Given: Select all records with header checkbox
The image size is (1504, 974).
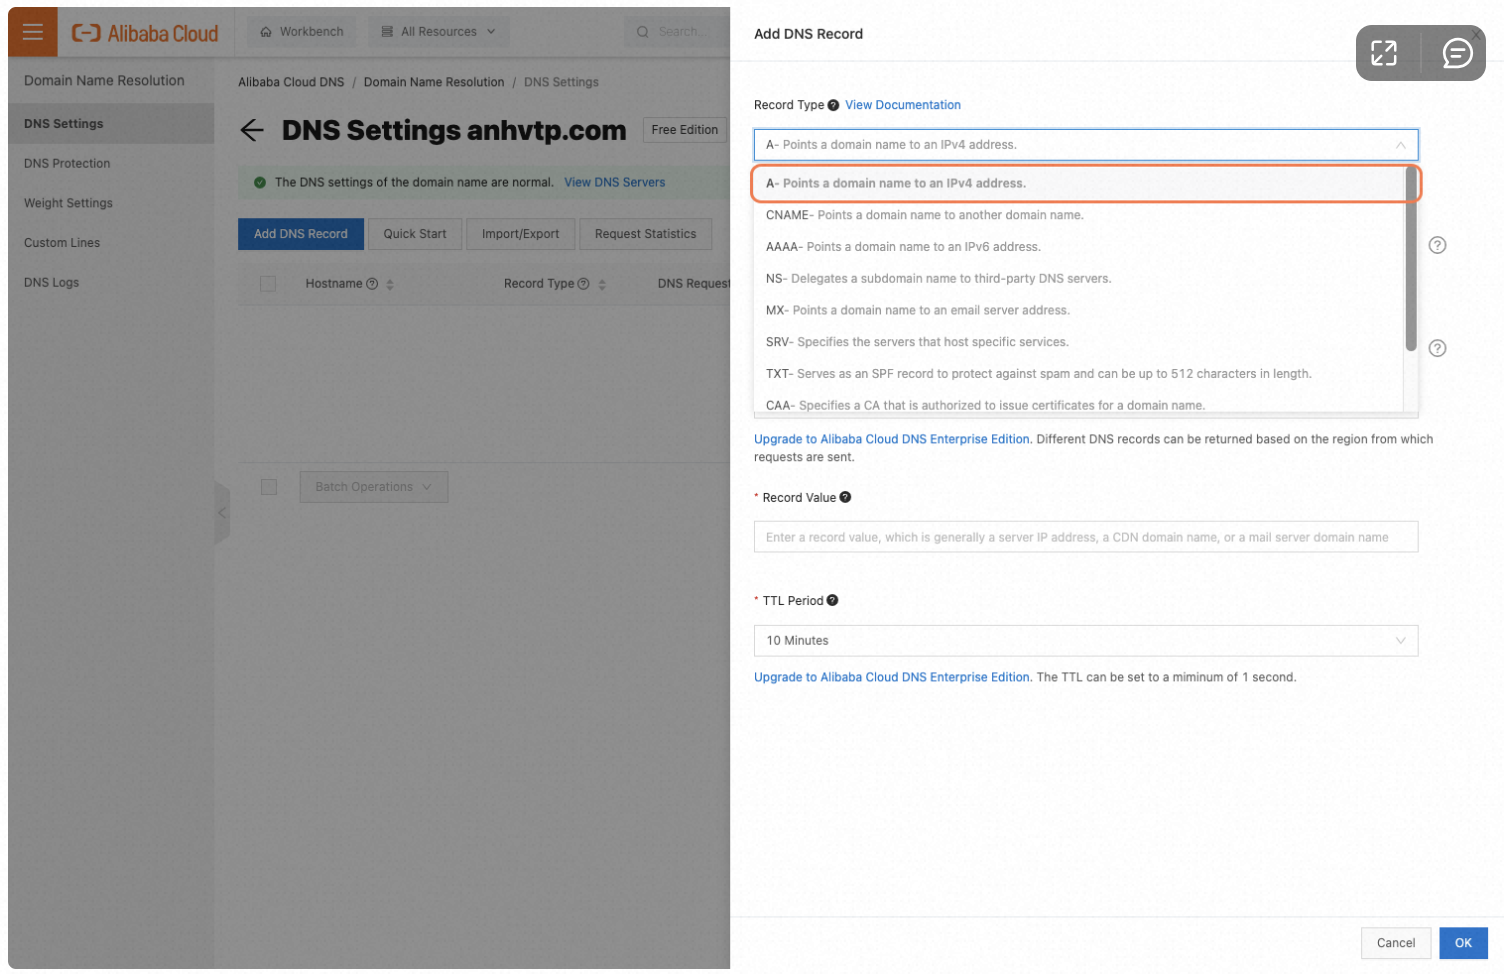Looking at the screenshot, I should click(268, 284).
